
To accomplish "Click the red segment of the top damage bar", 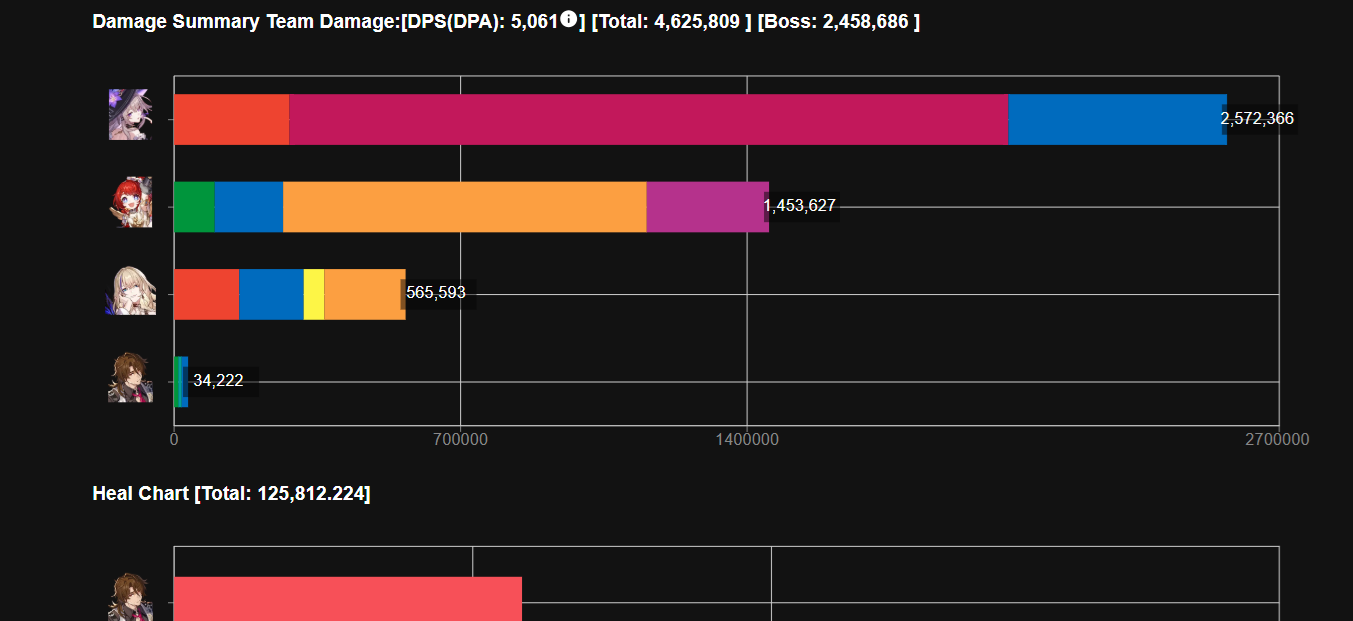I will coord(231,120).
